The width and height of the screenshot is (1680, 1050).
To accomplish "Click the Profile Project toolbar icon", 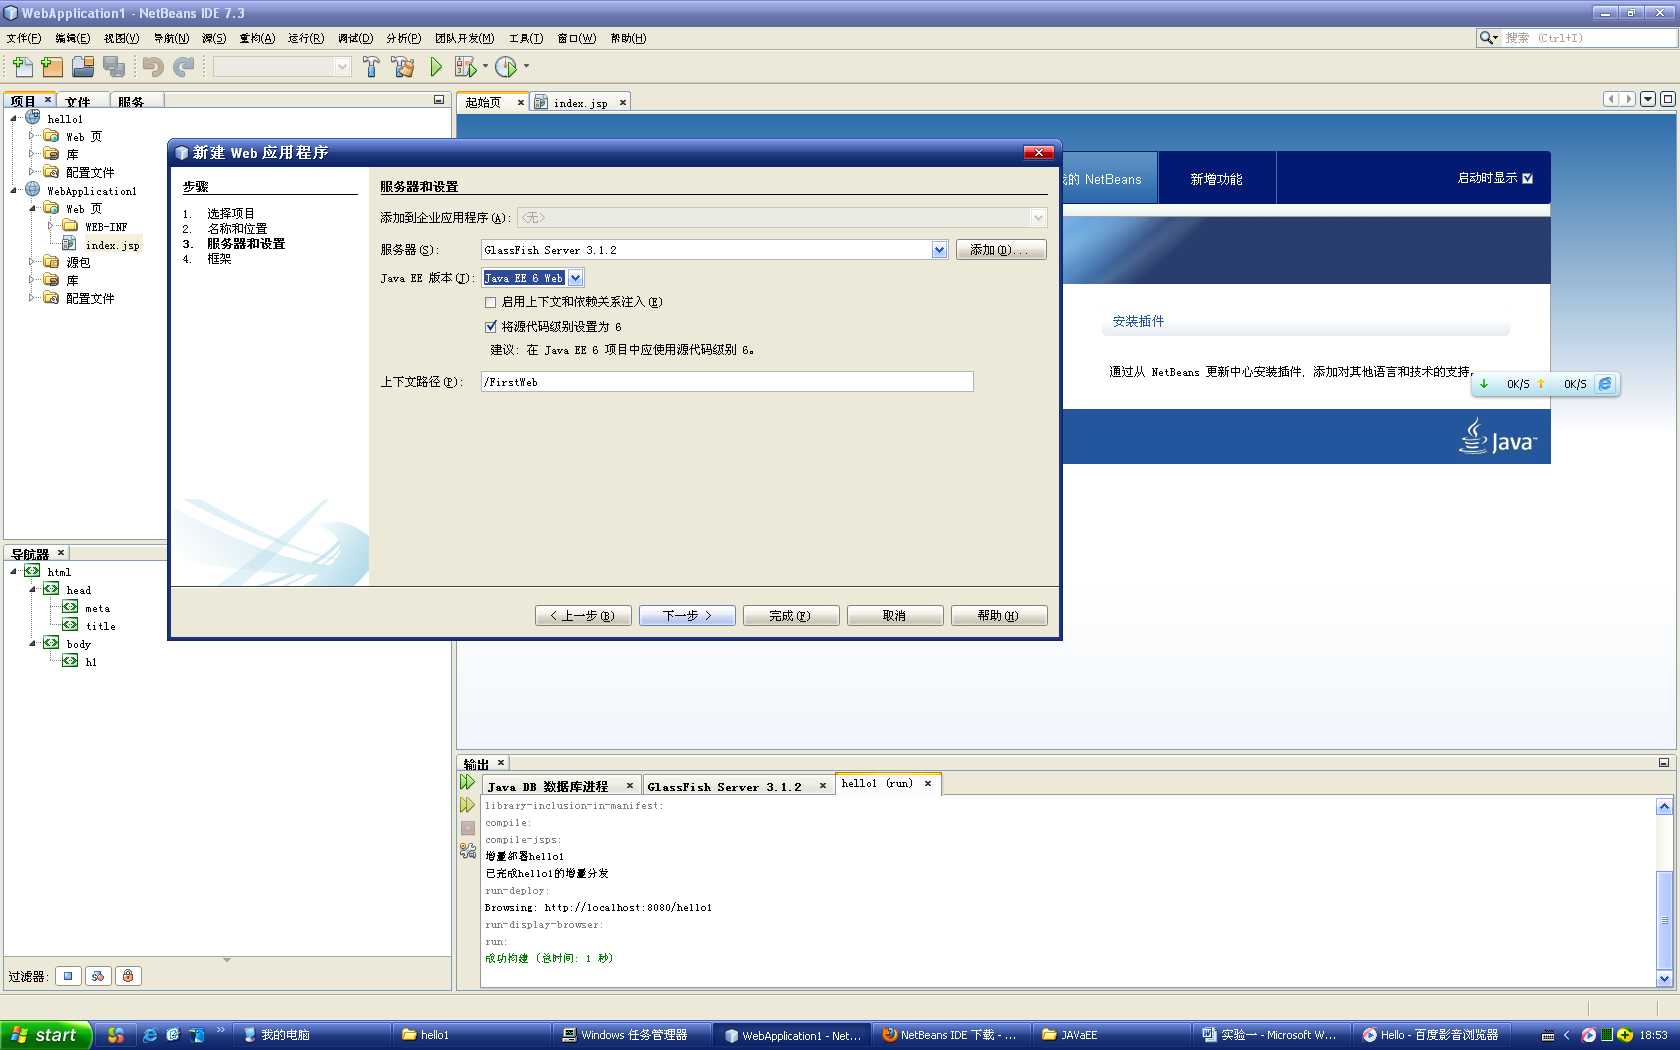I will pos(506,67).
